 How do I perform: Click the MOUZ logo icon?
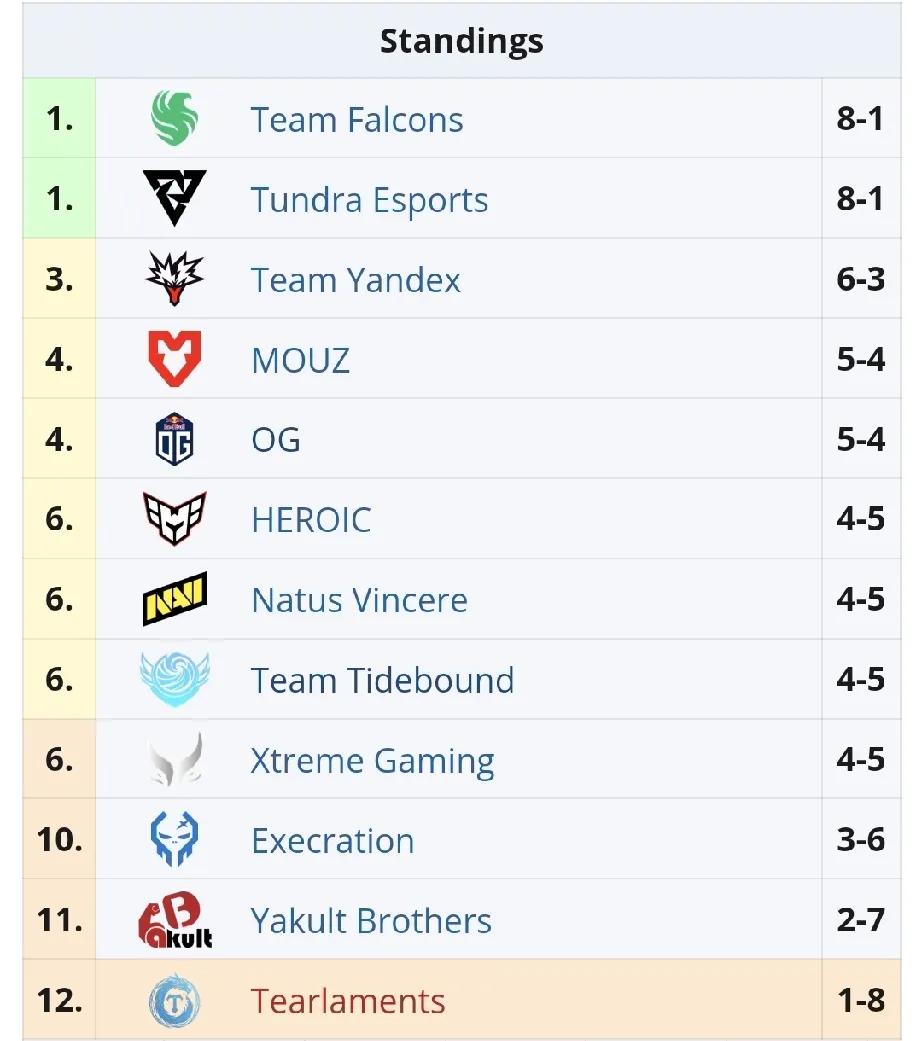click(175, 359)
